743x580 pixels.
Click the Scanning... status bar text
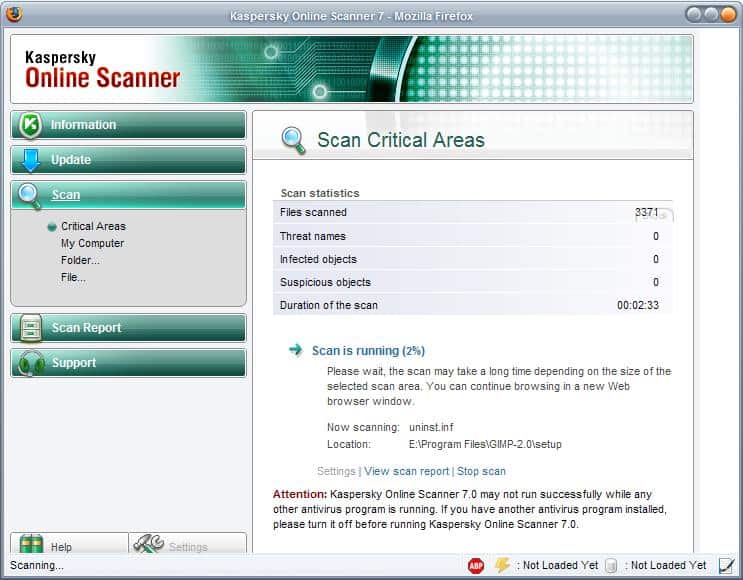tap(36, 565)
